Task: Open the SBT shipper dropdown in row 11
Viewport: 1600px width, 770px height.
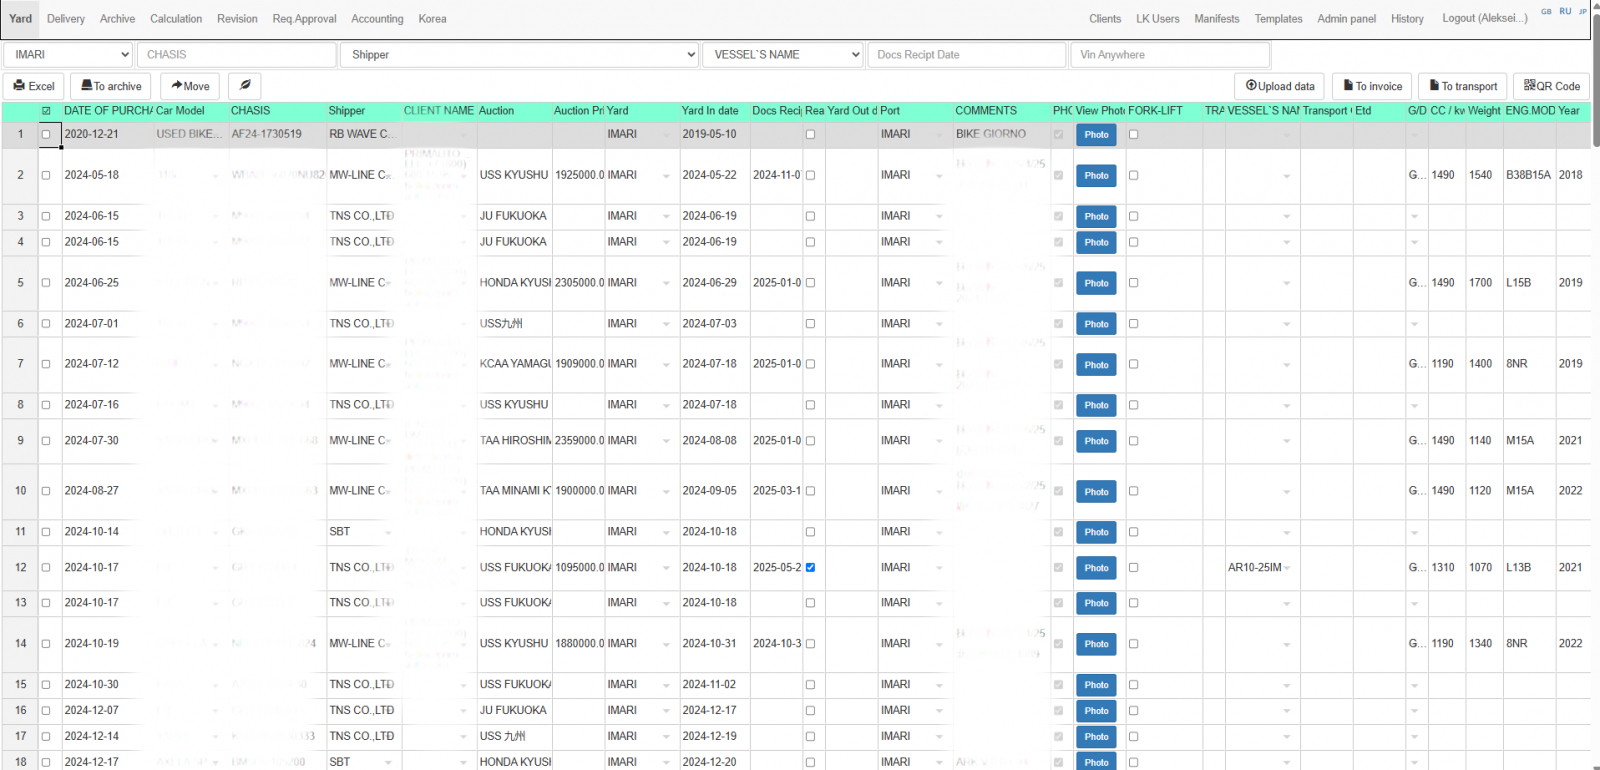Action: click(388, 533)
